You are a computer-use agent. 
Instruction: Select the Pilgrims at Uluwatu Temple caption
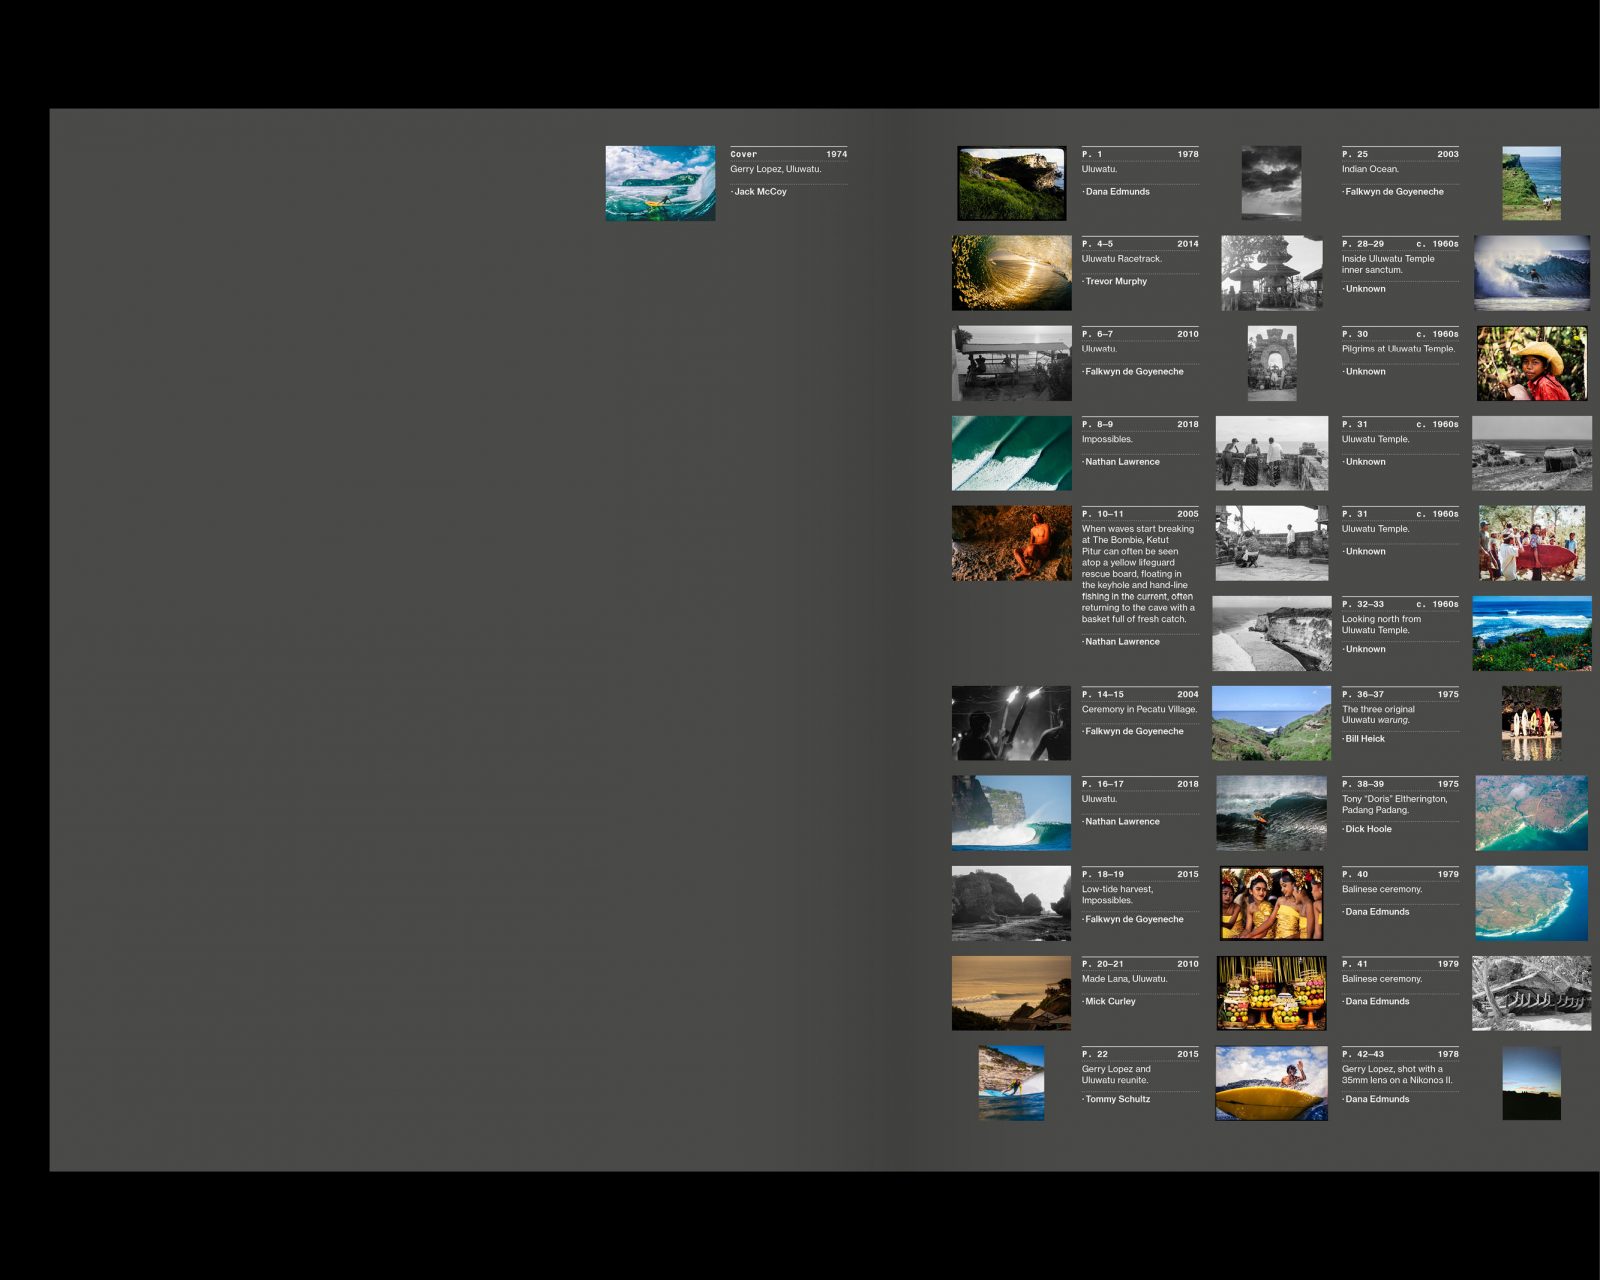click(1397, 349)
